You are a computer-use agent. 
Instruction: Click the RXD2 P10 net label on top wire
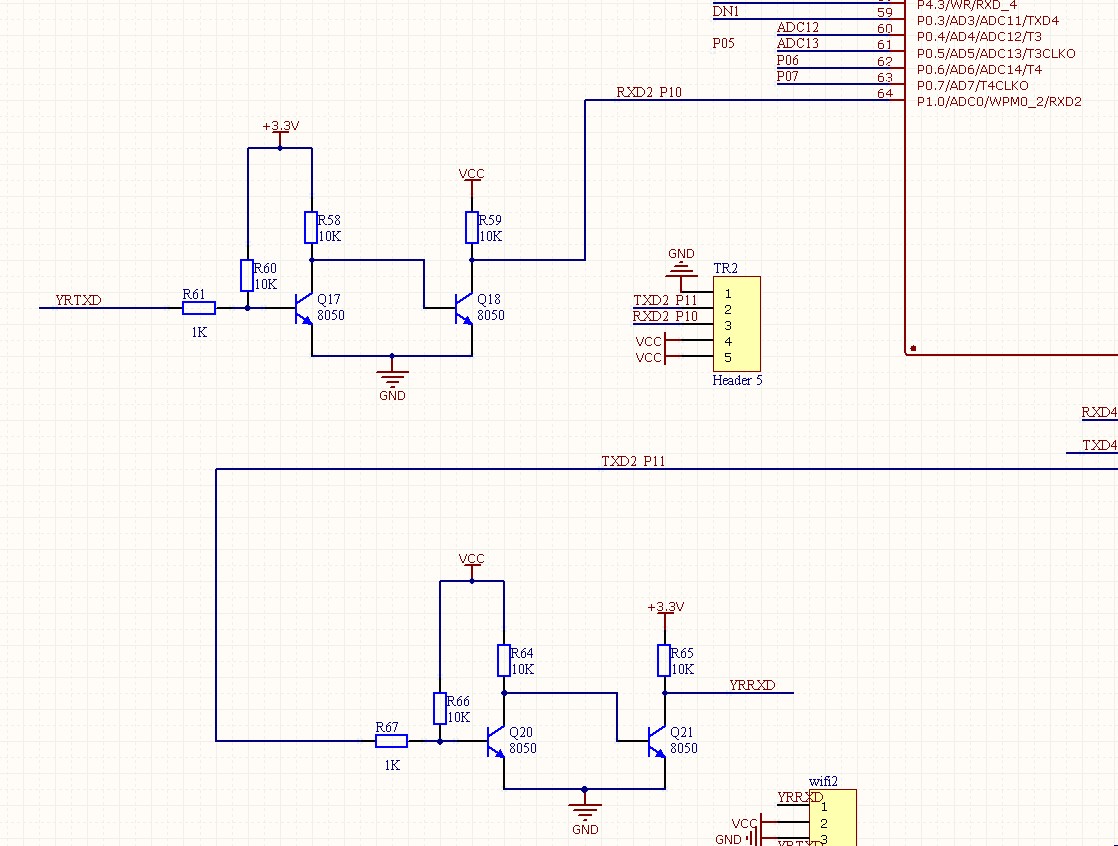pos(649,92)
